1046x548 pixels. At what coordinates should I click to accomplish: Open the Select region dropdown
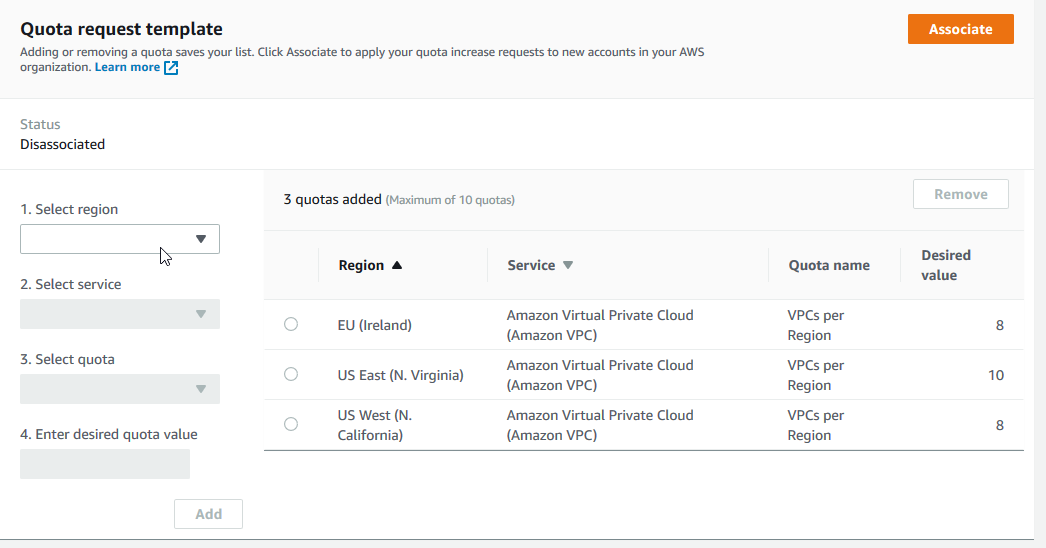click(x=120, y=239)
